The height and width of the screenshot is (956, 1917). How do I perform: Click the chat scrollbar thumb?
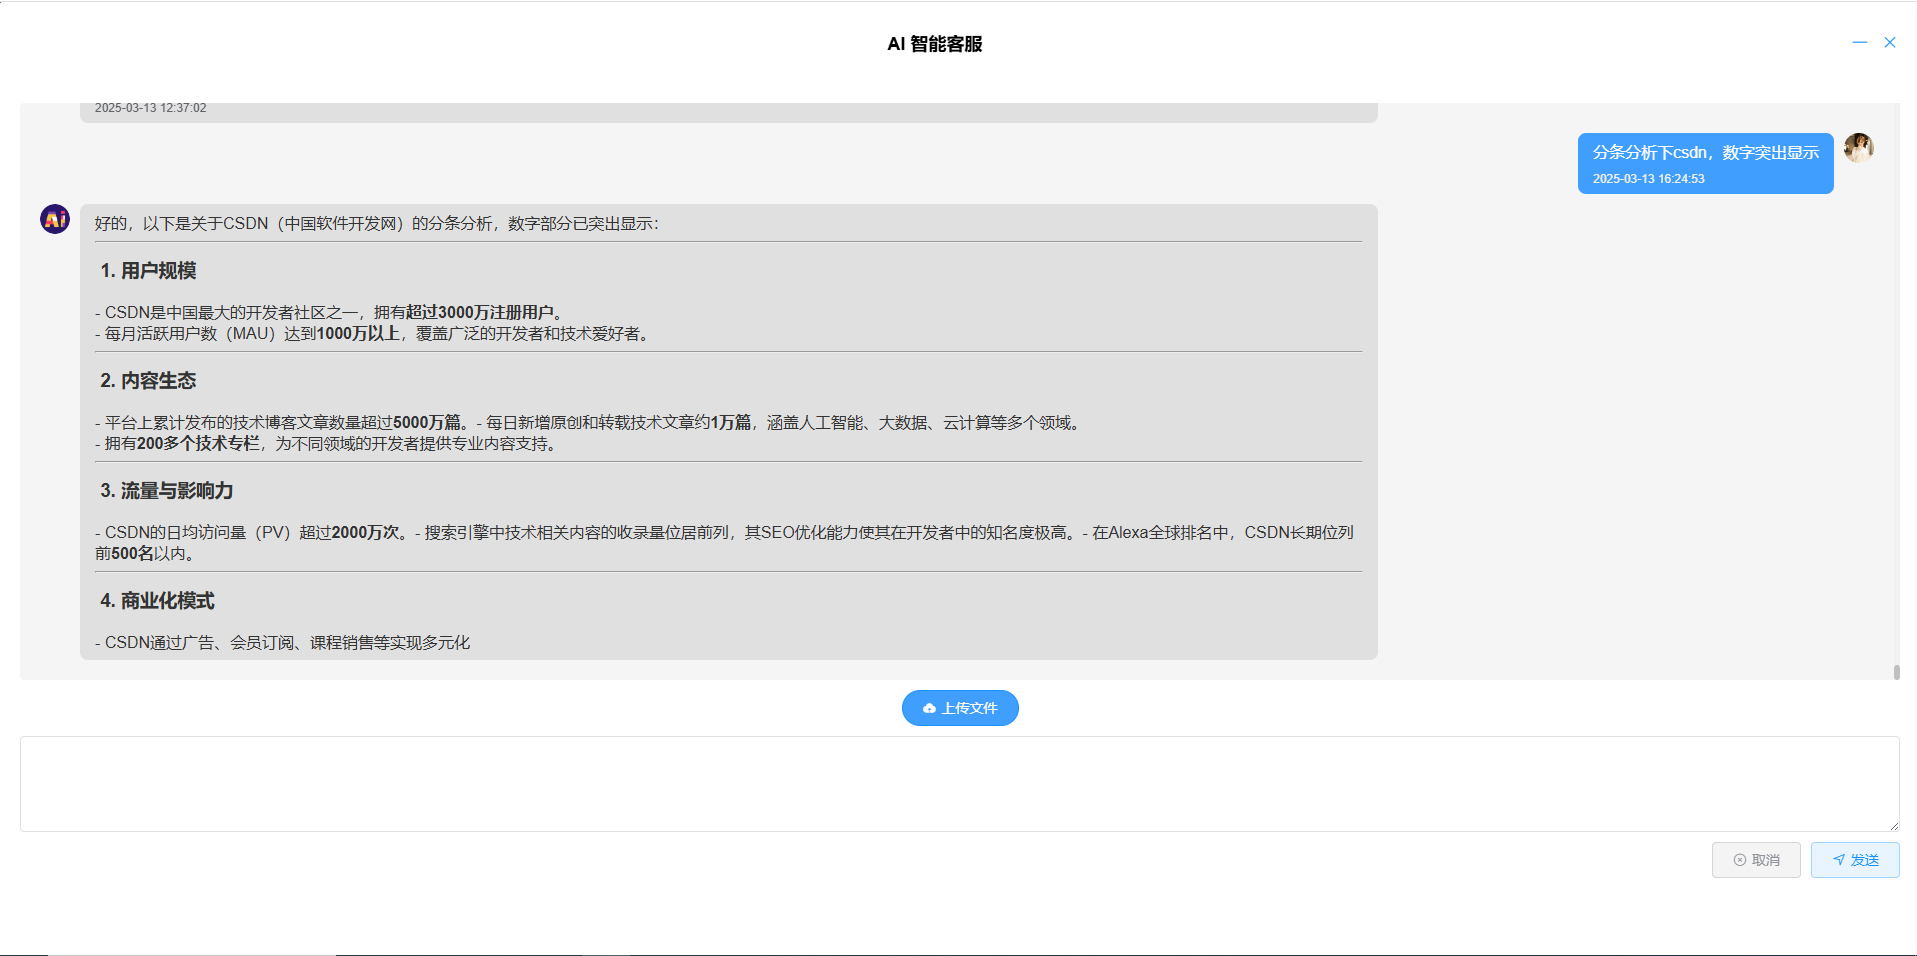click(x=1896, y=672)
